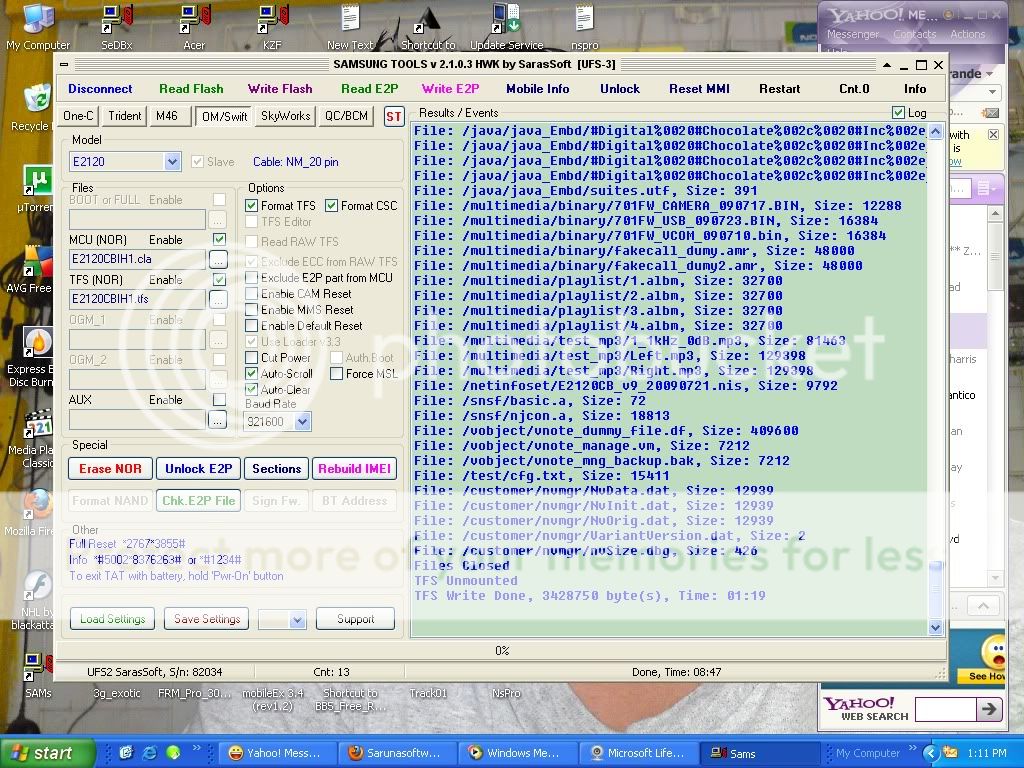Open the KZF desktop shortcut
Viewport: 1024px width, 768px height.
tap(272, 26)
